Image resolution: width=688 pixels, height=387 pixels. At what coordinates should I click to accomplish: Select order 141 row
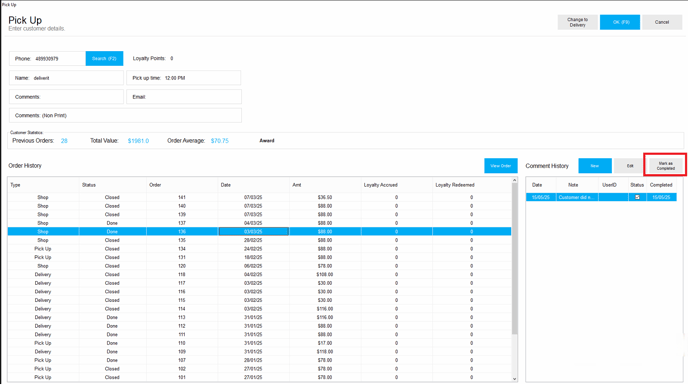point(259,197)
